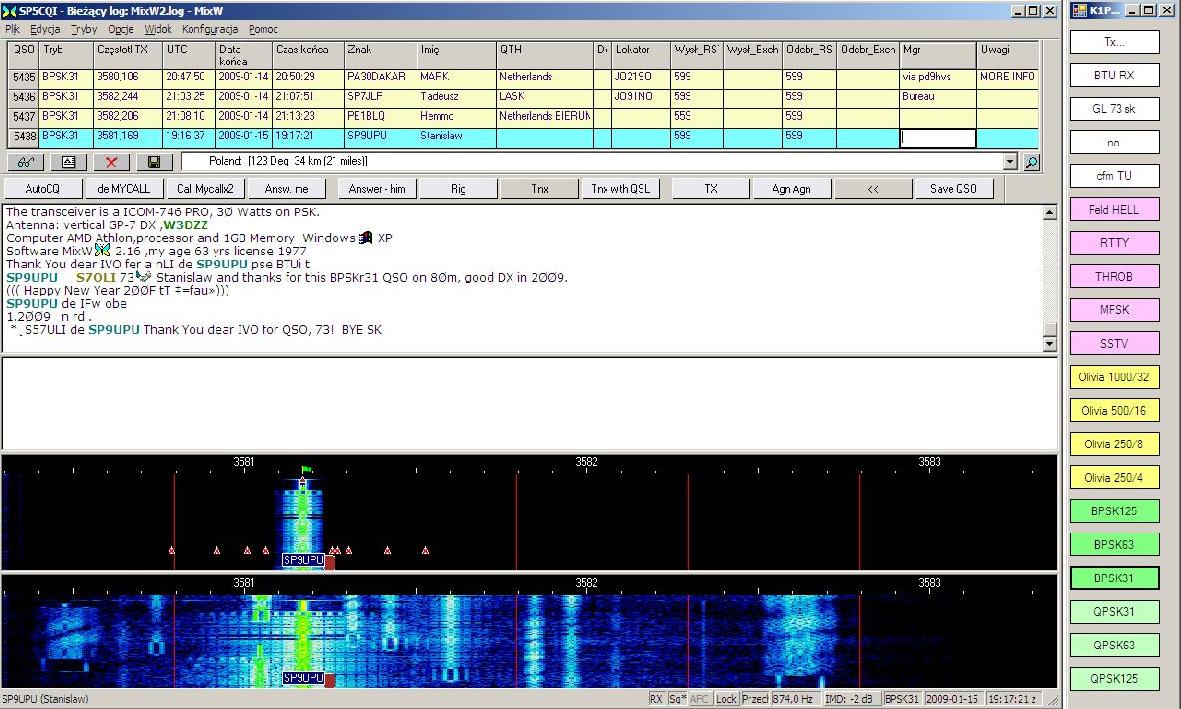This screenshot has height=709, width=1181.
Task: Click the Save QSO button
Action: (954, 189)
